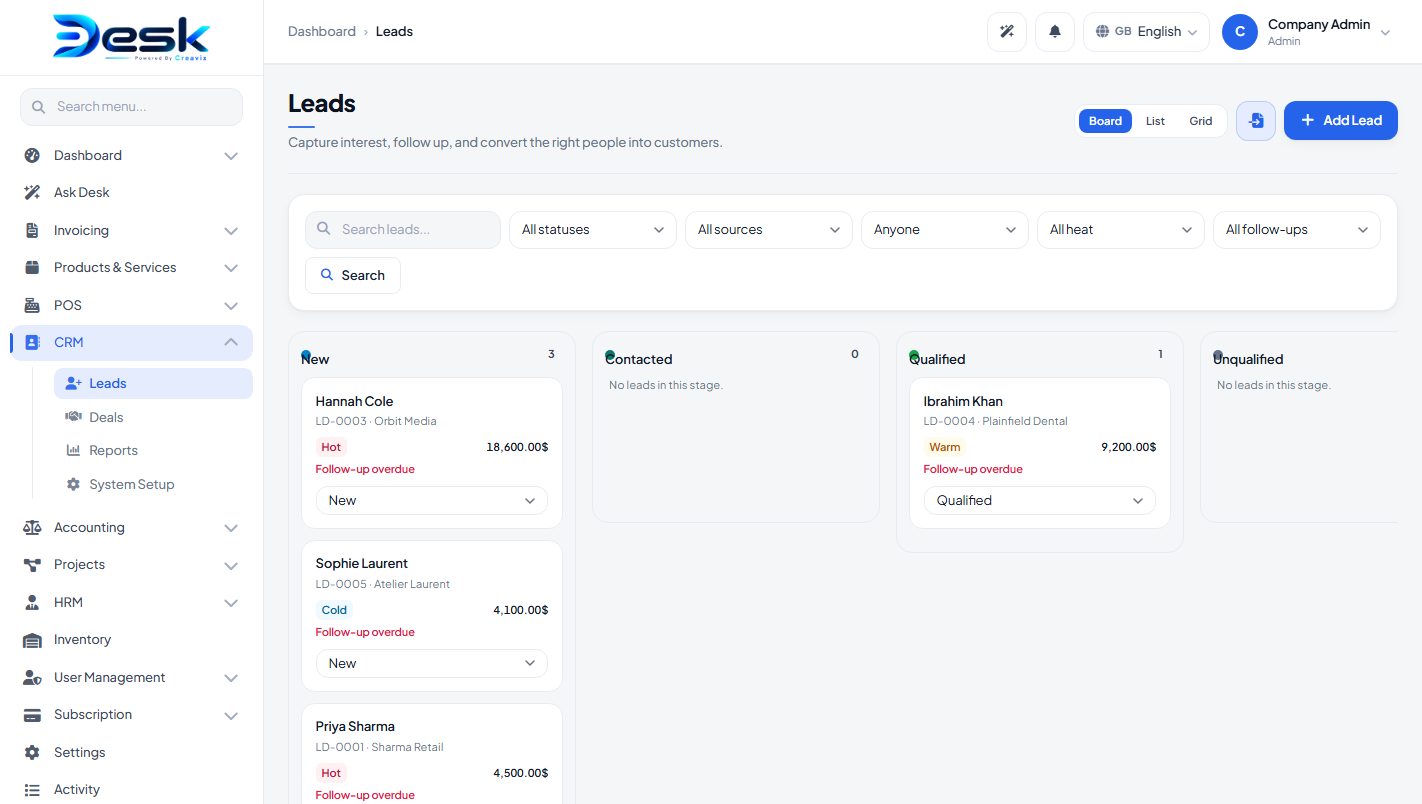1422x804 pixels.
Task: Open System Setup in CRM menu
Action: pyautogui.click(x=153, y=484)
